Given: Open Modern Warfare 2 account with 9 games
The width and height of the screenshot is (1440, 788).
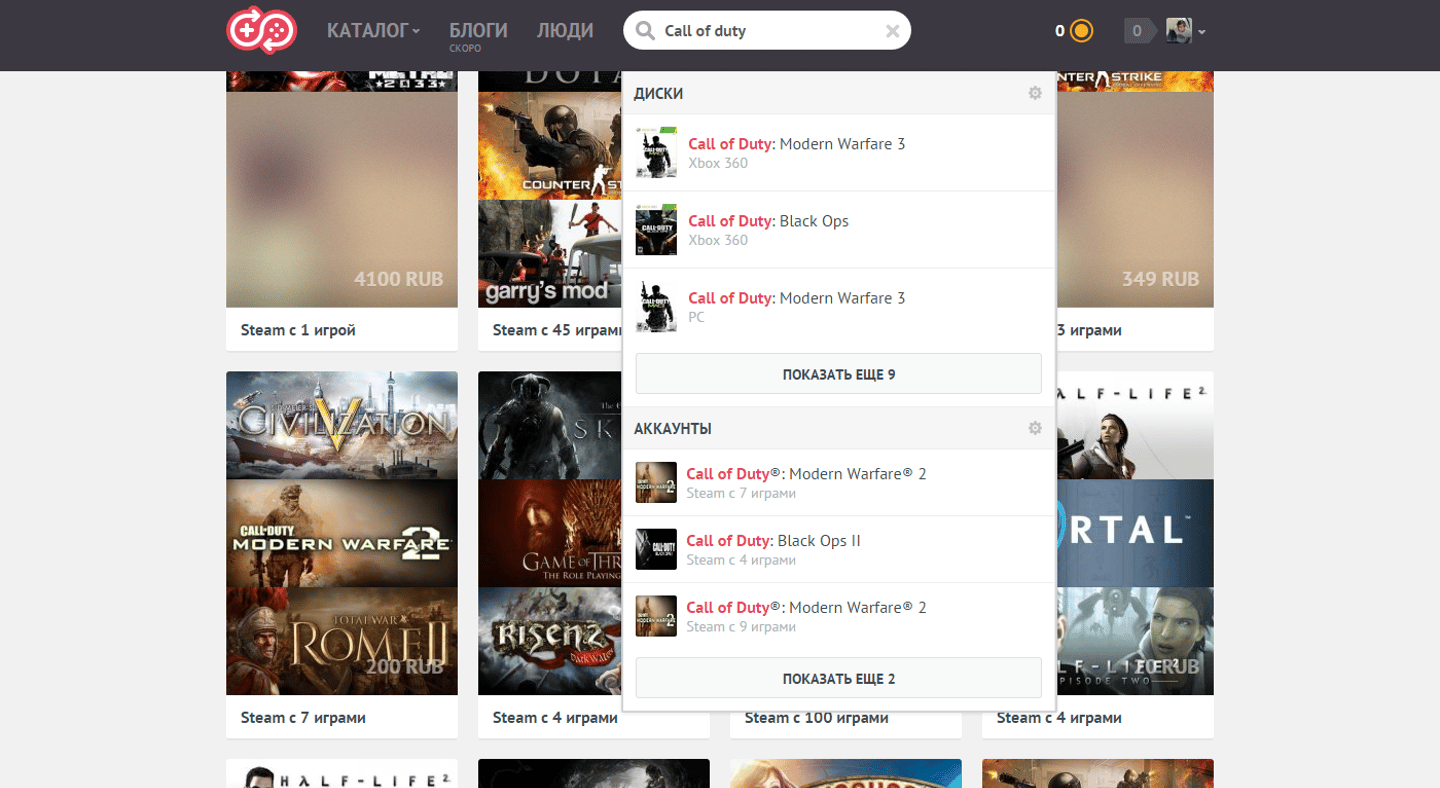Looking at the screenshot, I should (x=839, y=616).
